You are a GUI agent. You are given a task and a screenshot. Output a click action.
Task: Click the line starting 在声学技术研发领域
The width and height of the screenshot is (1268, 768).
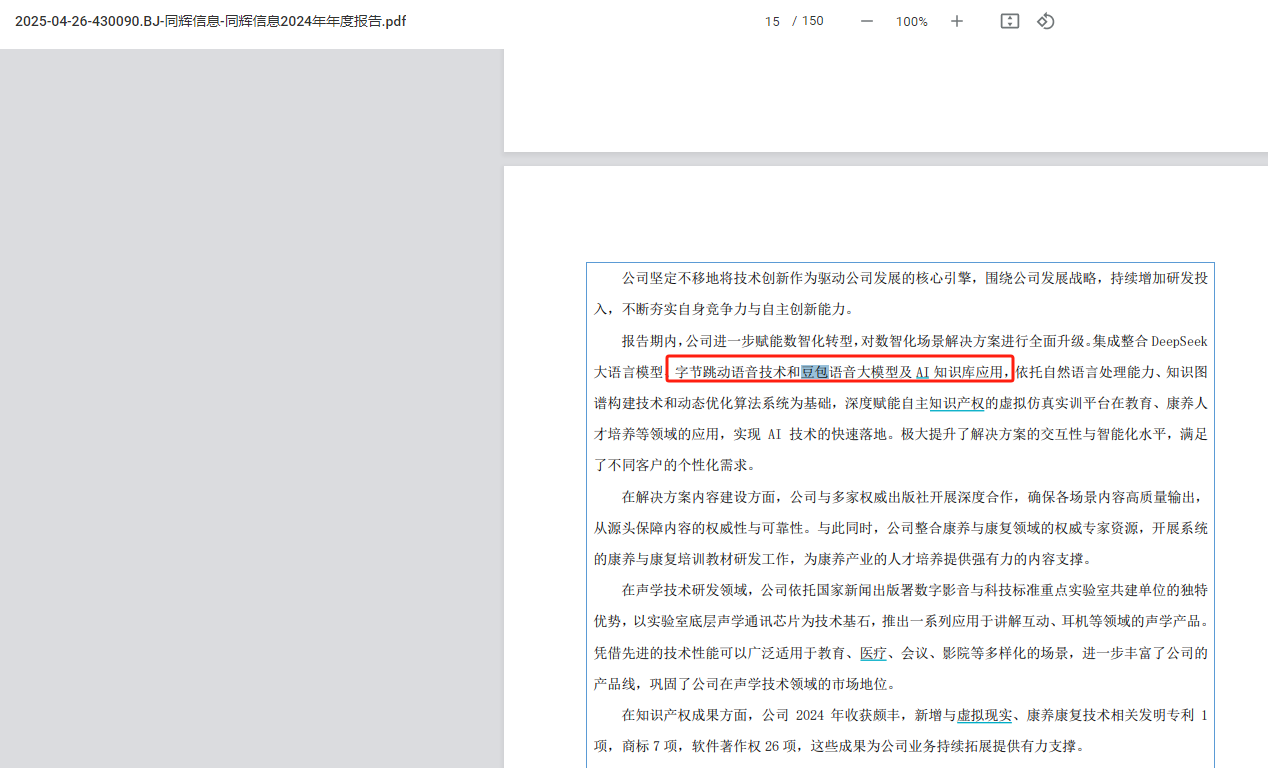click(914, 590)
